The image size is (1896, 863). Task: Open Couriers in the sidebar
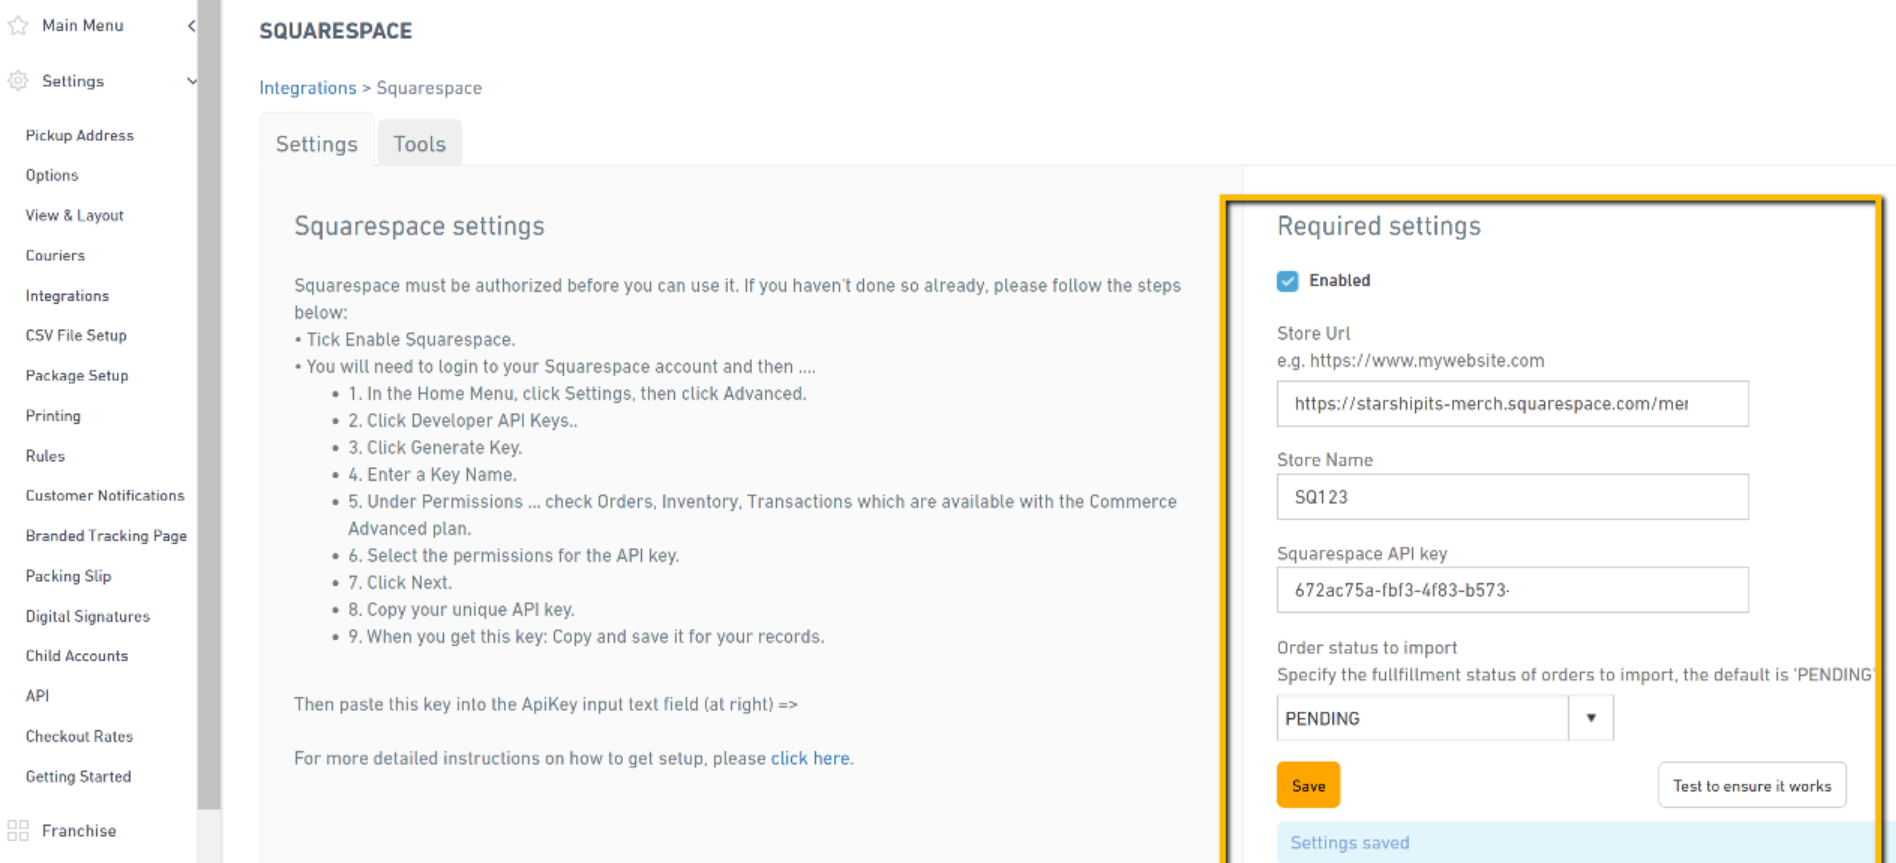coord(55,255)
